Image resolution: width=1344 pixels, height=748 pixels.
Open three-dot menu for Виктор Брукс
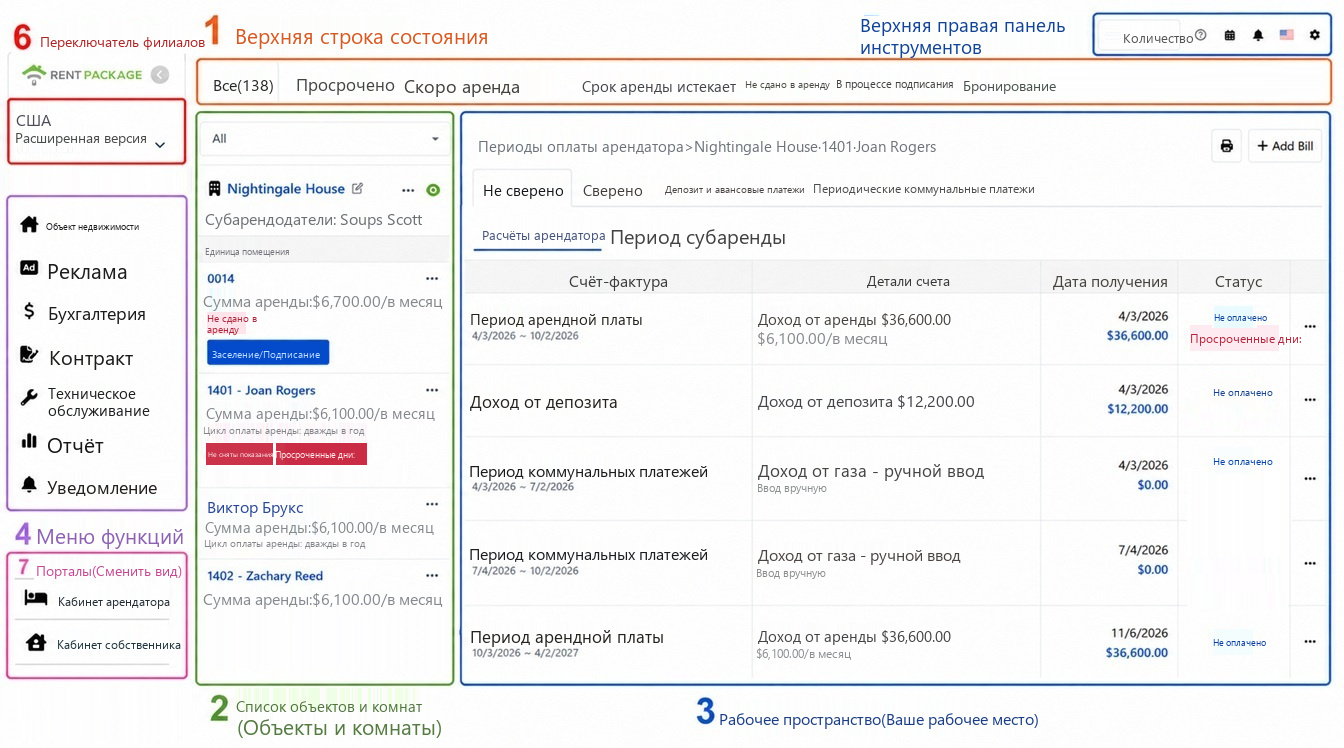(x=432, y=505)
